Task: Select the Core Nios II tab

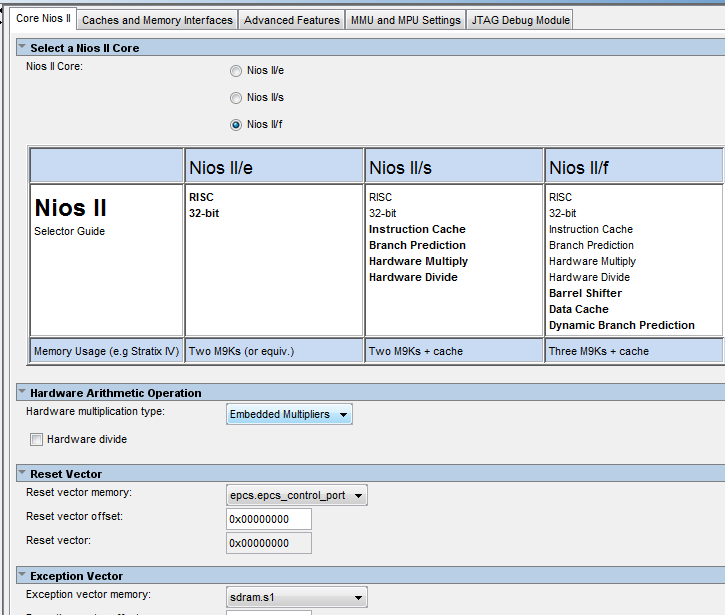Action: pos(43,19)
